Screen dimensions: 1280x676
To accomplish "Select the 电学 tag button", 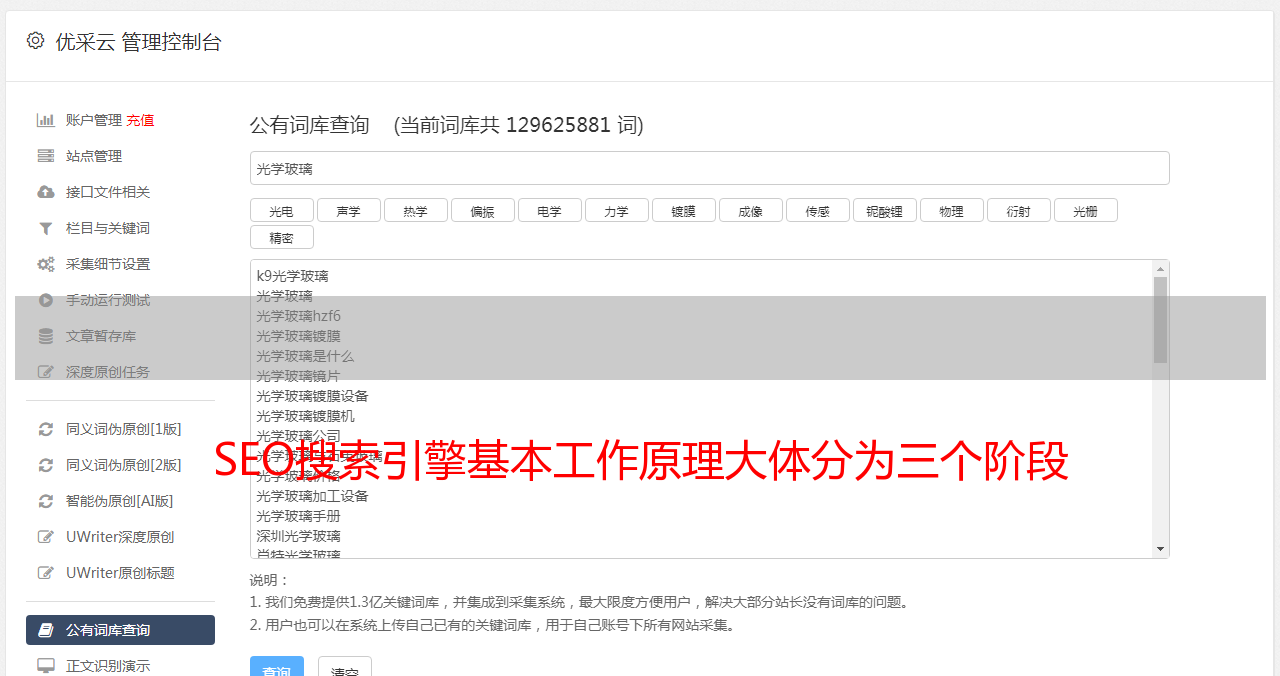I will point(549,211).
